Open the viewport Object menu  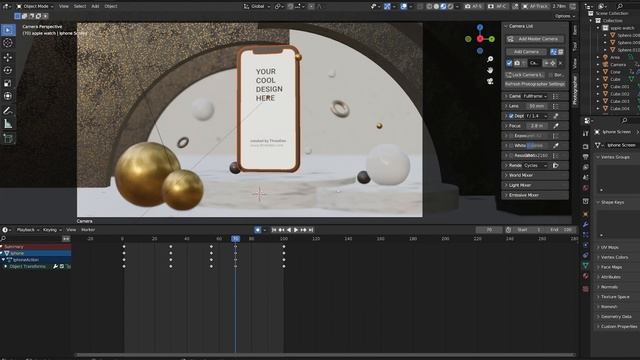tap(111, 7)
